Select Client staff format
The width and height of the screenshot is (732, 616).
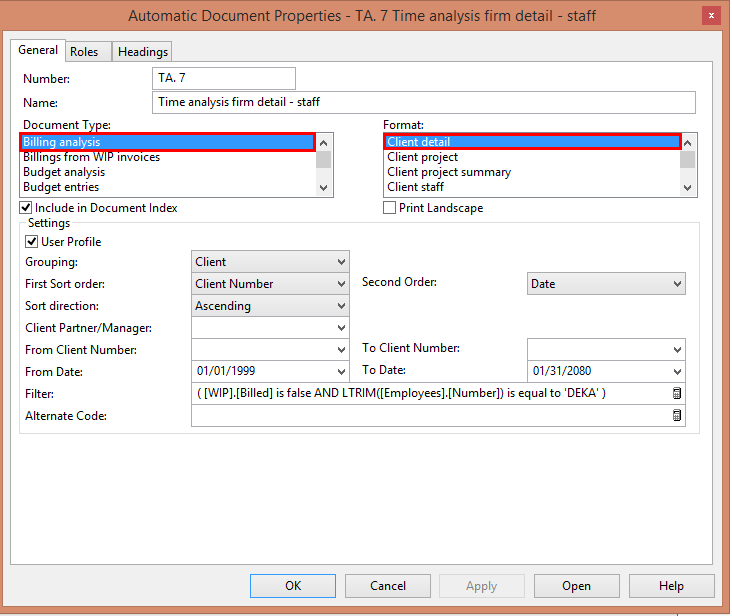coord(532,187)
